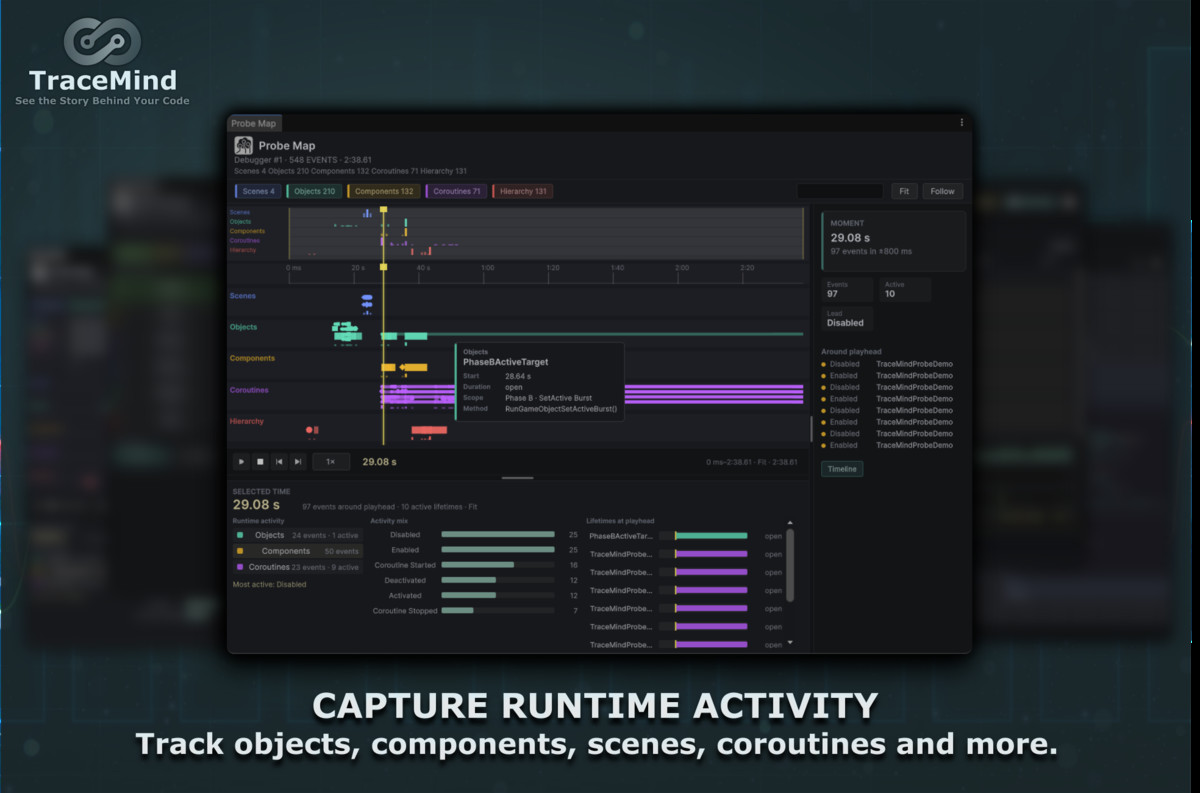
Task: Select Coroutines row in Runtime activity
Action: point(297,567)
